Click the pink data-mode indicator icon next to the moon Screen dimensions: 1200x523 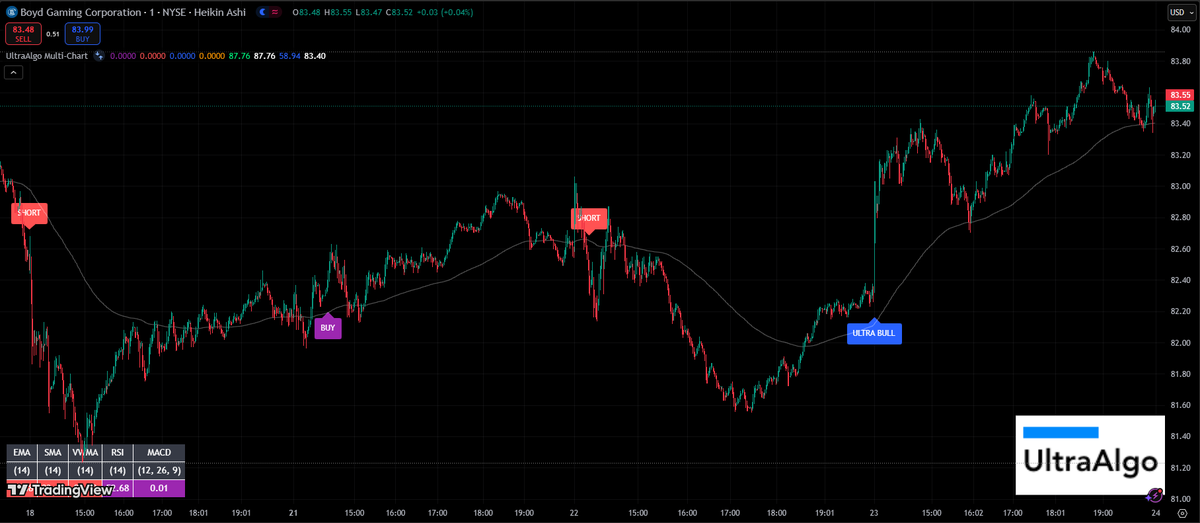275,13
